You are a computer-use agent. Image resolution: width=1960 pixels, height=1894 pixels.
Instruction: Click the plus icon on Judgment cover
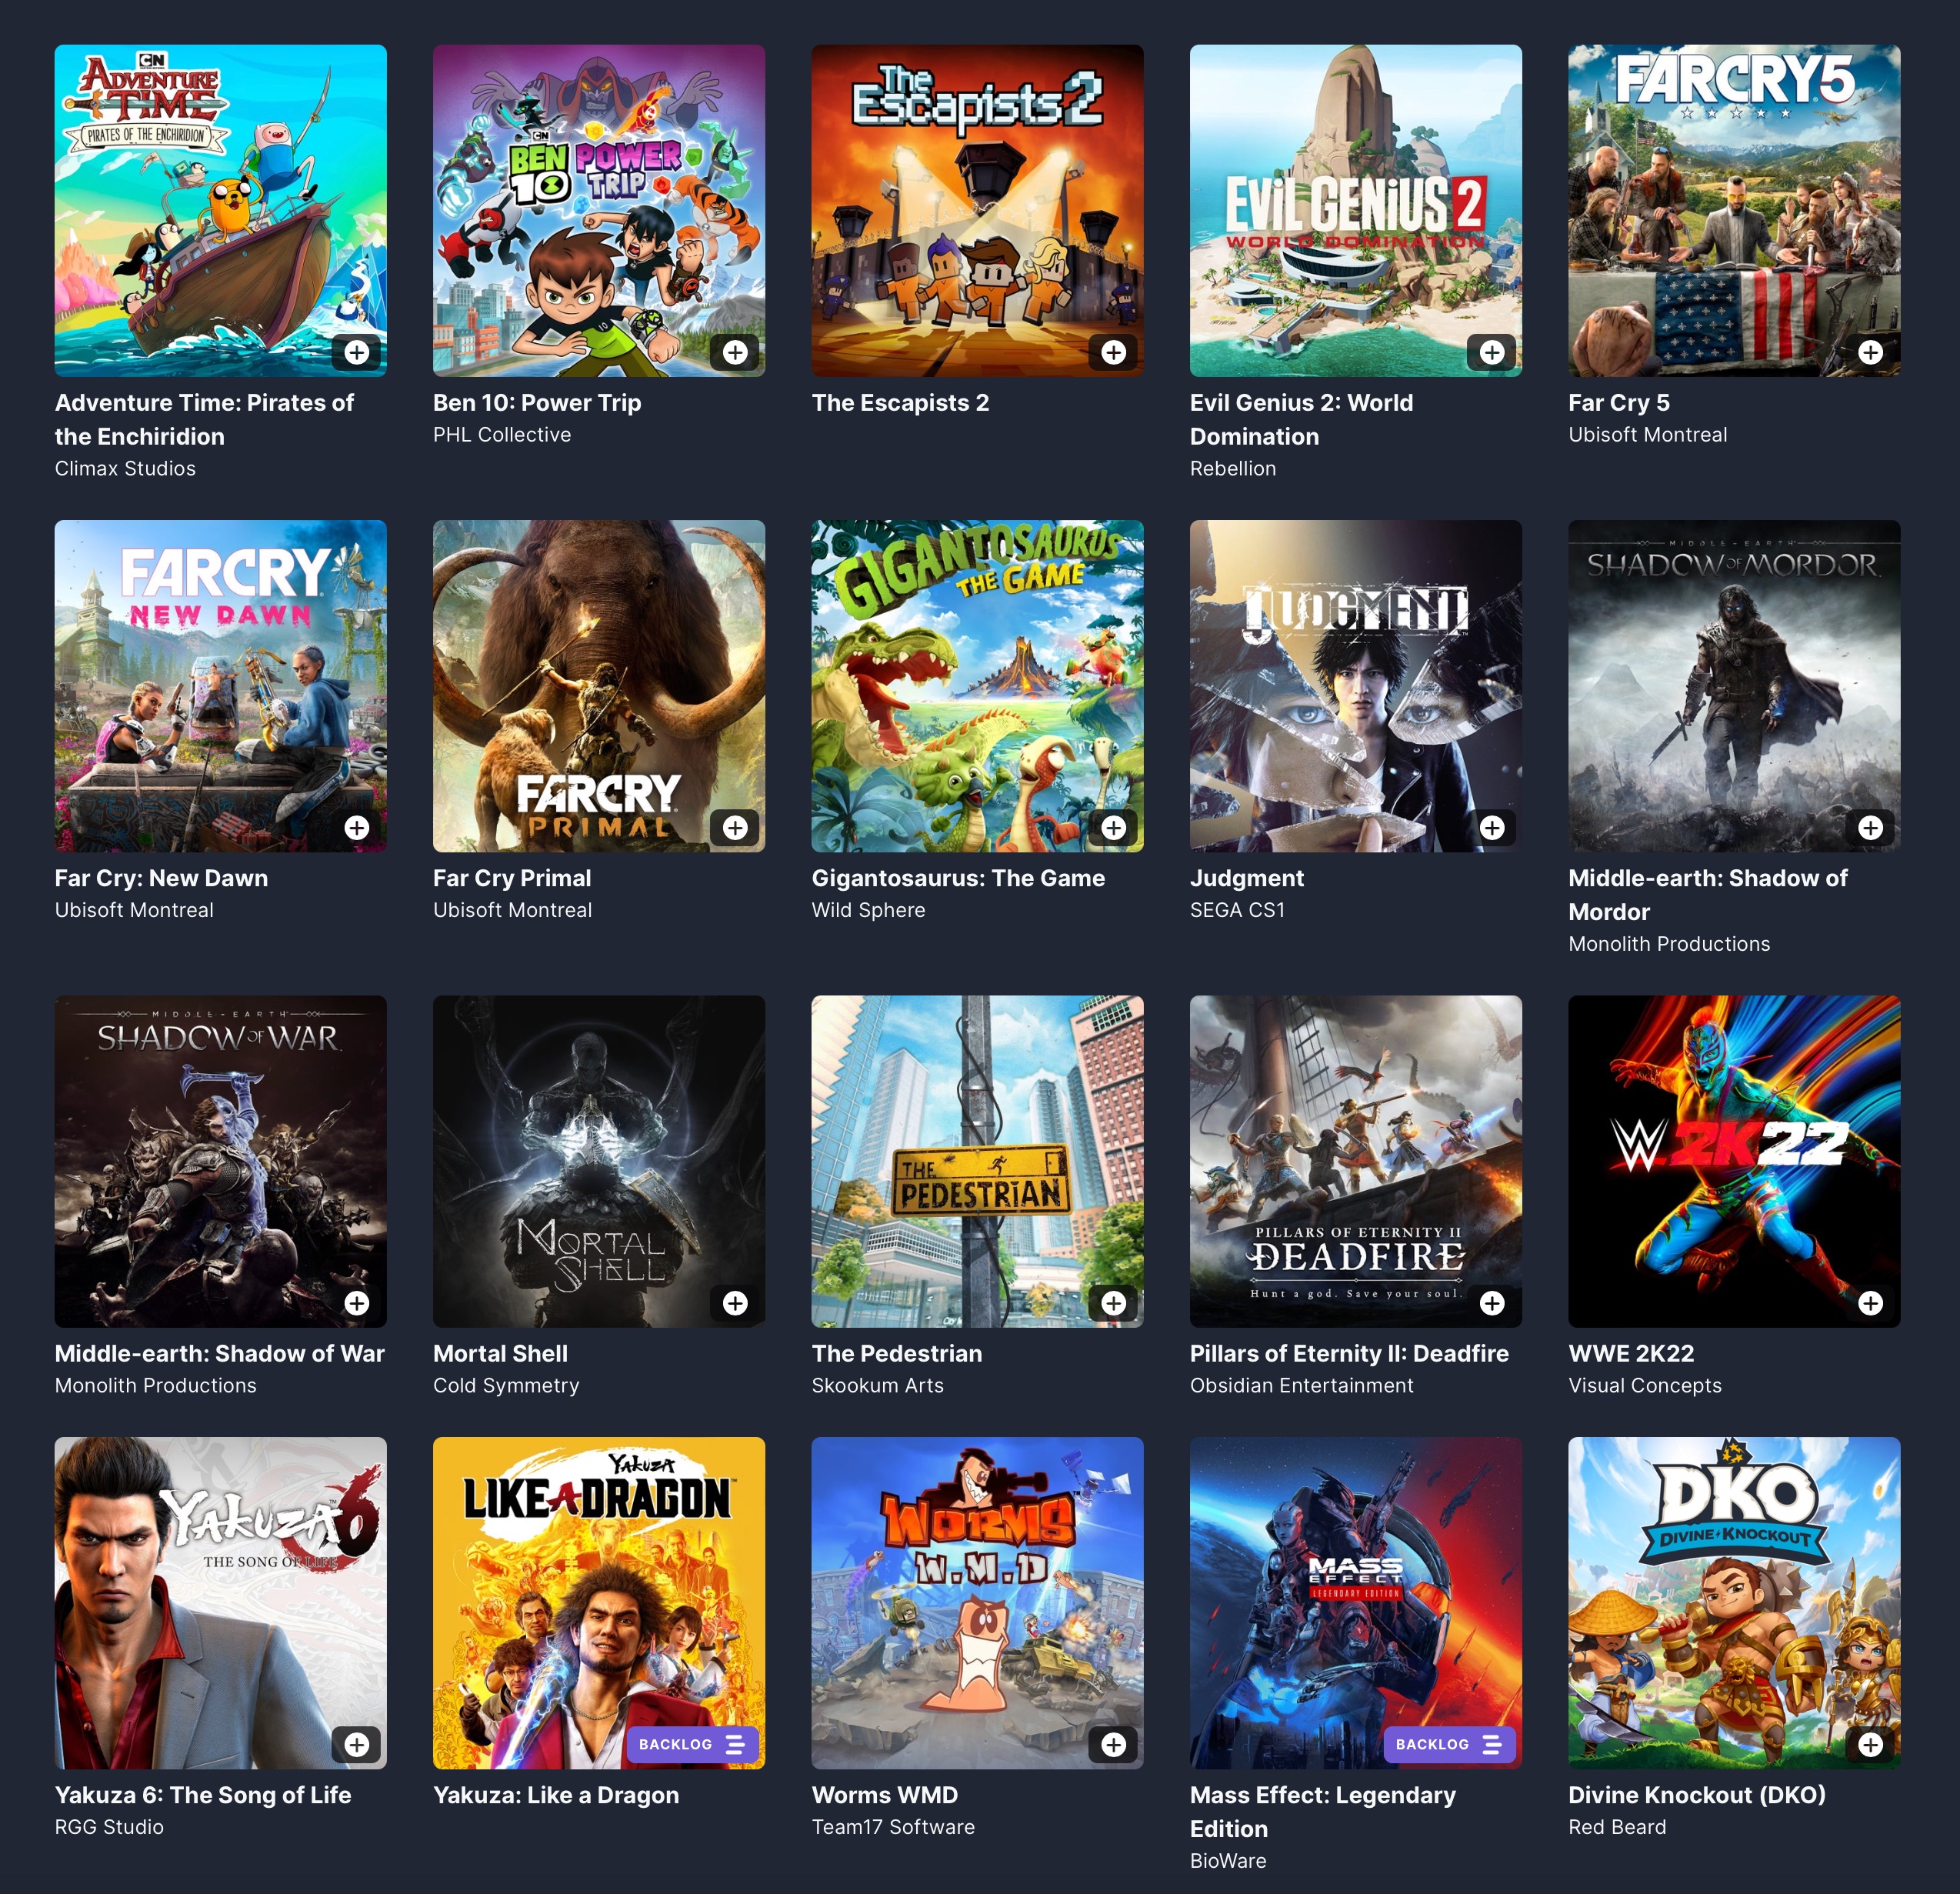(x=1492, y=827)
